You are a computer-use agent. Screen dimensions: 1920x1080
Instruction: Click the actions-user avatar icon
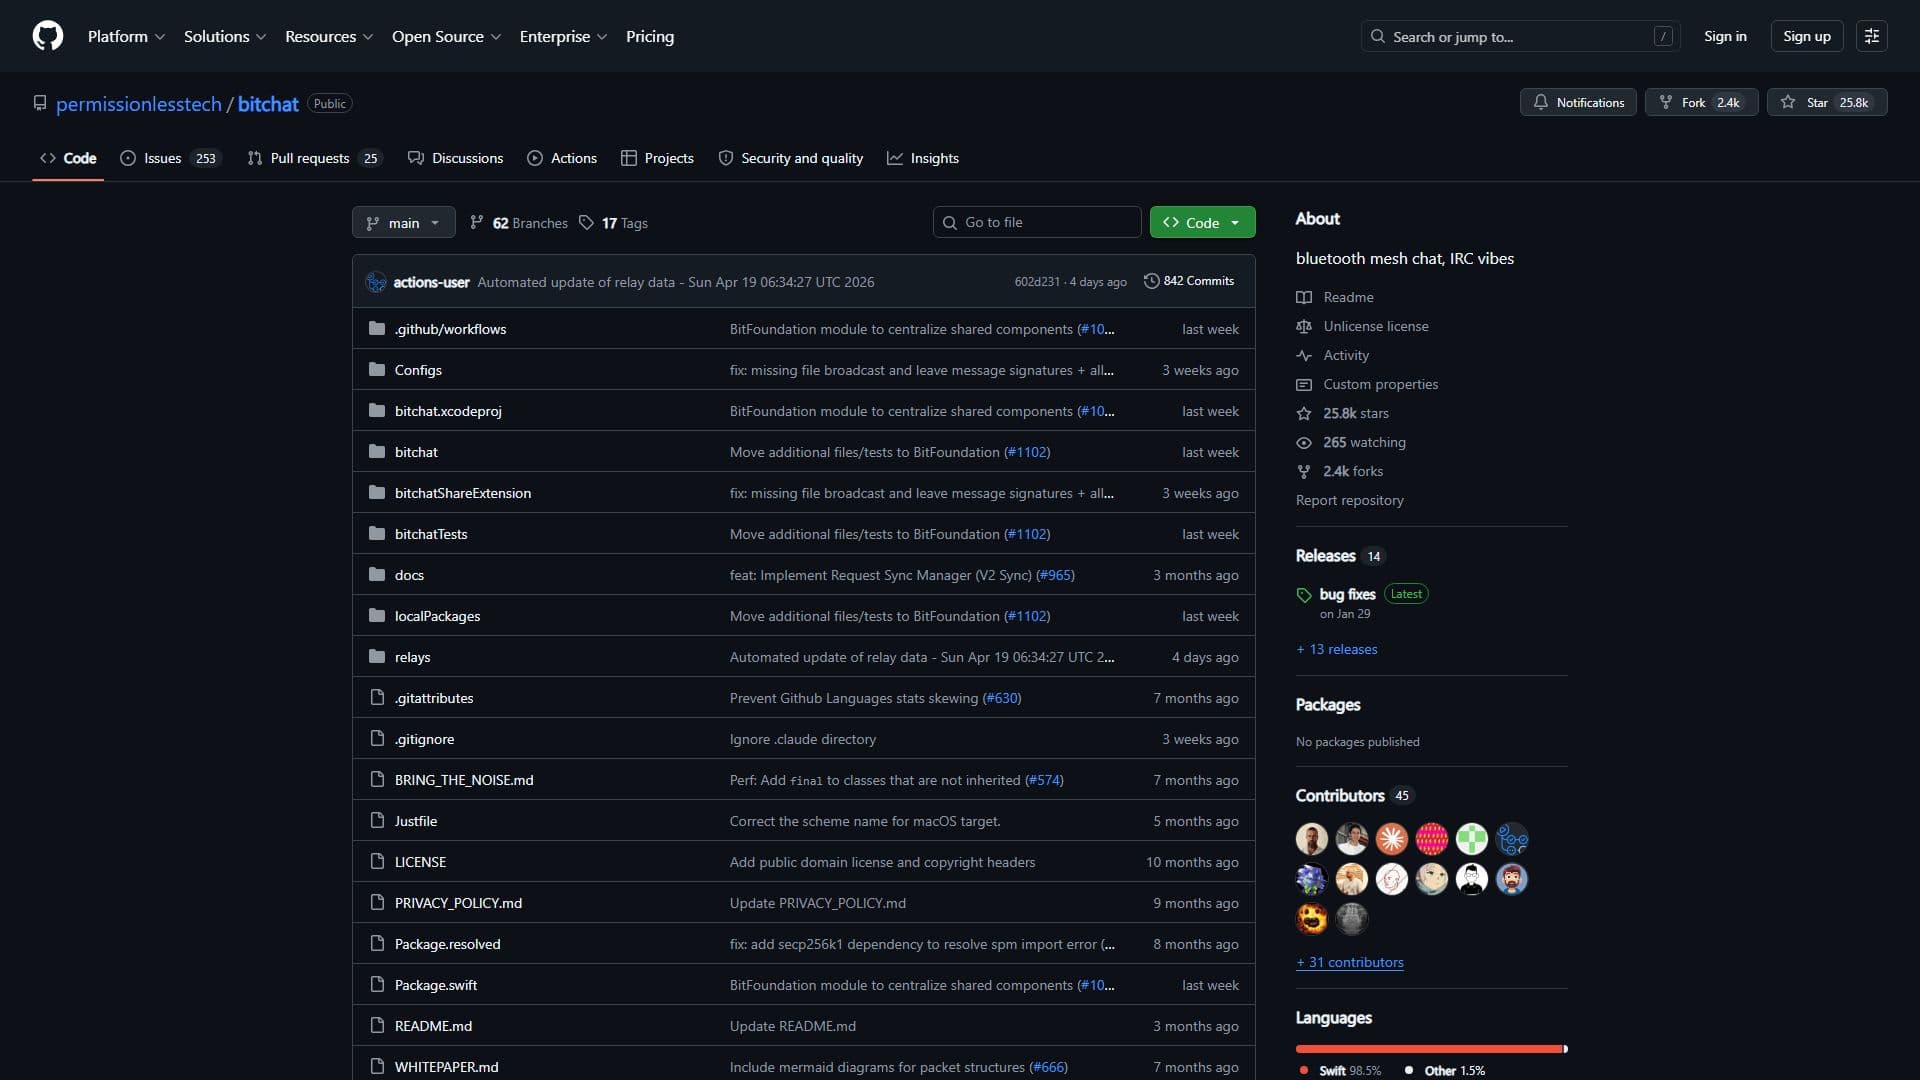tap(376, 282)
